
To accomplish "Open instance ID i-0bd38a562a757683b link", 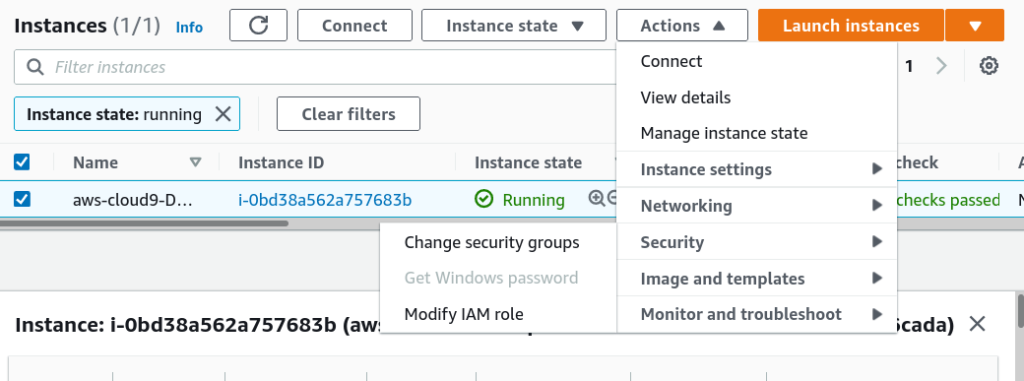I will (x=325, y=199).
